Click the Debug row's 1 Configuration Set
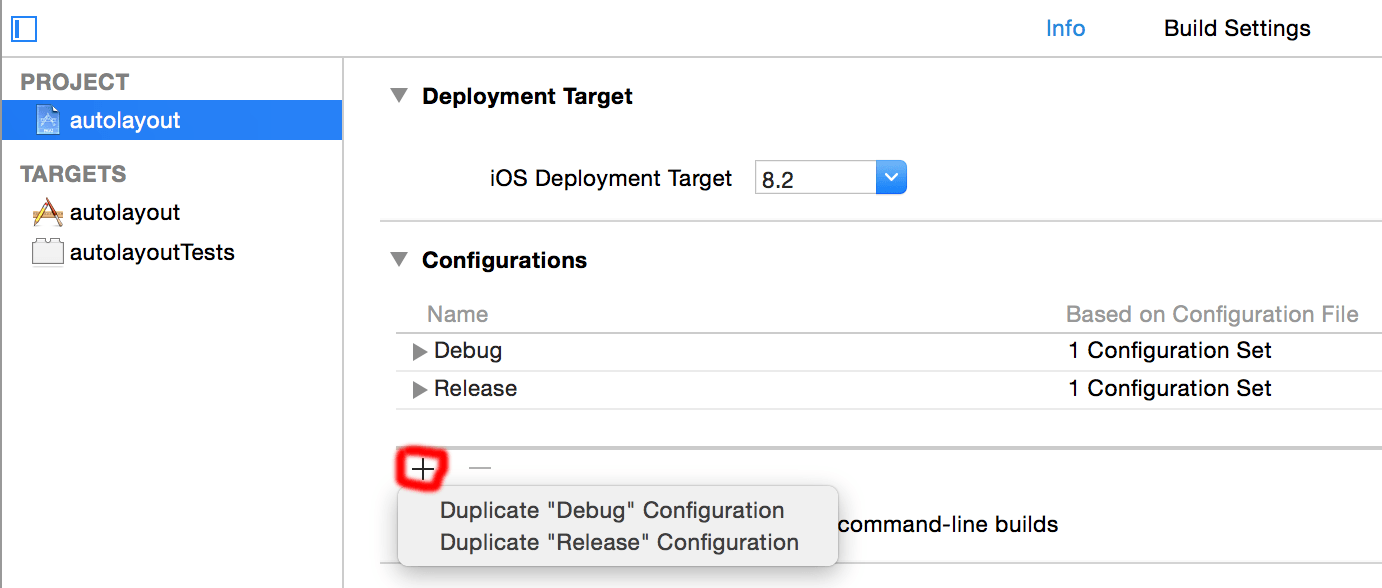Image resolution: width=1382 pixels, height=588 pixels. (1169, 351)
